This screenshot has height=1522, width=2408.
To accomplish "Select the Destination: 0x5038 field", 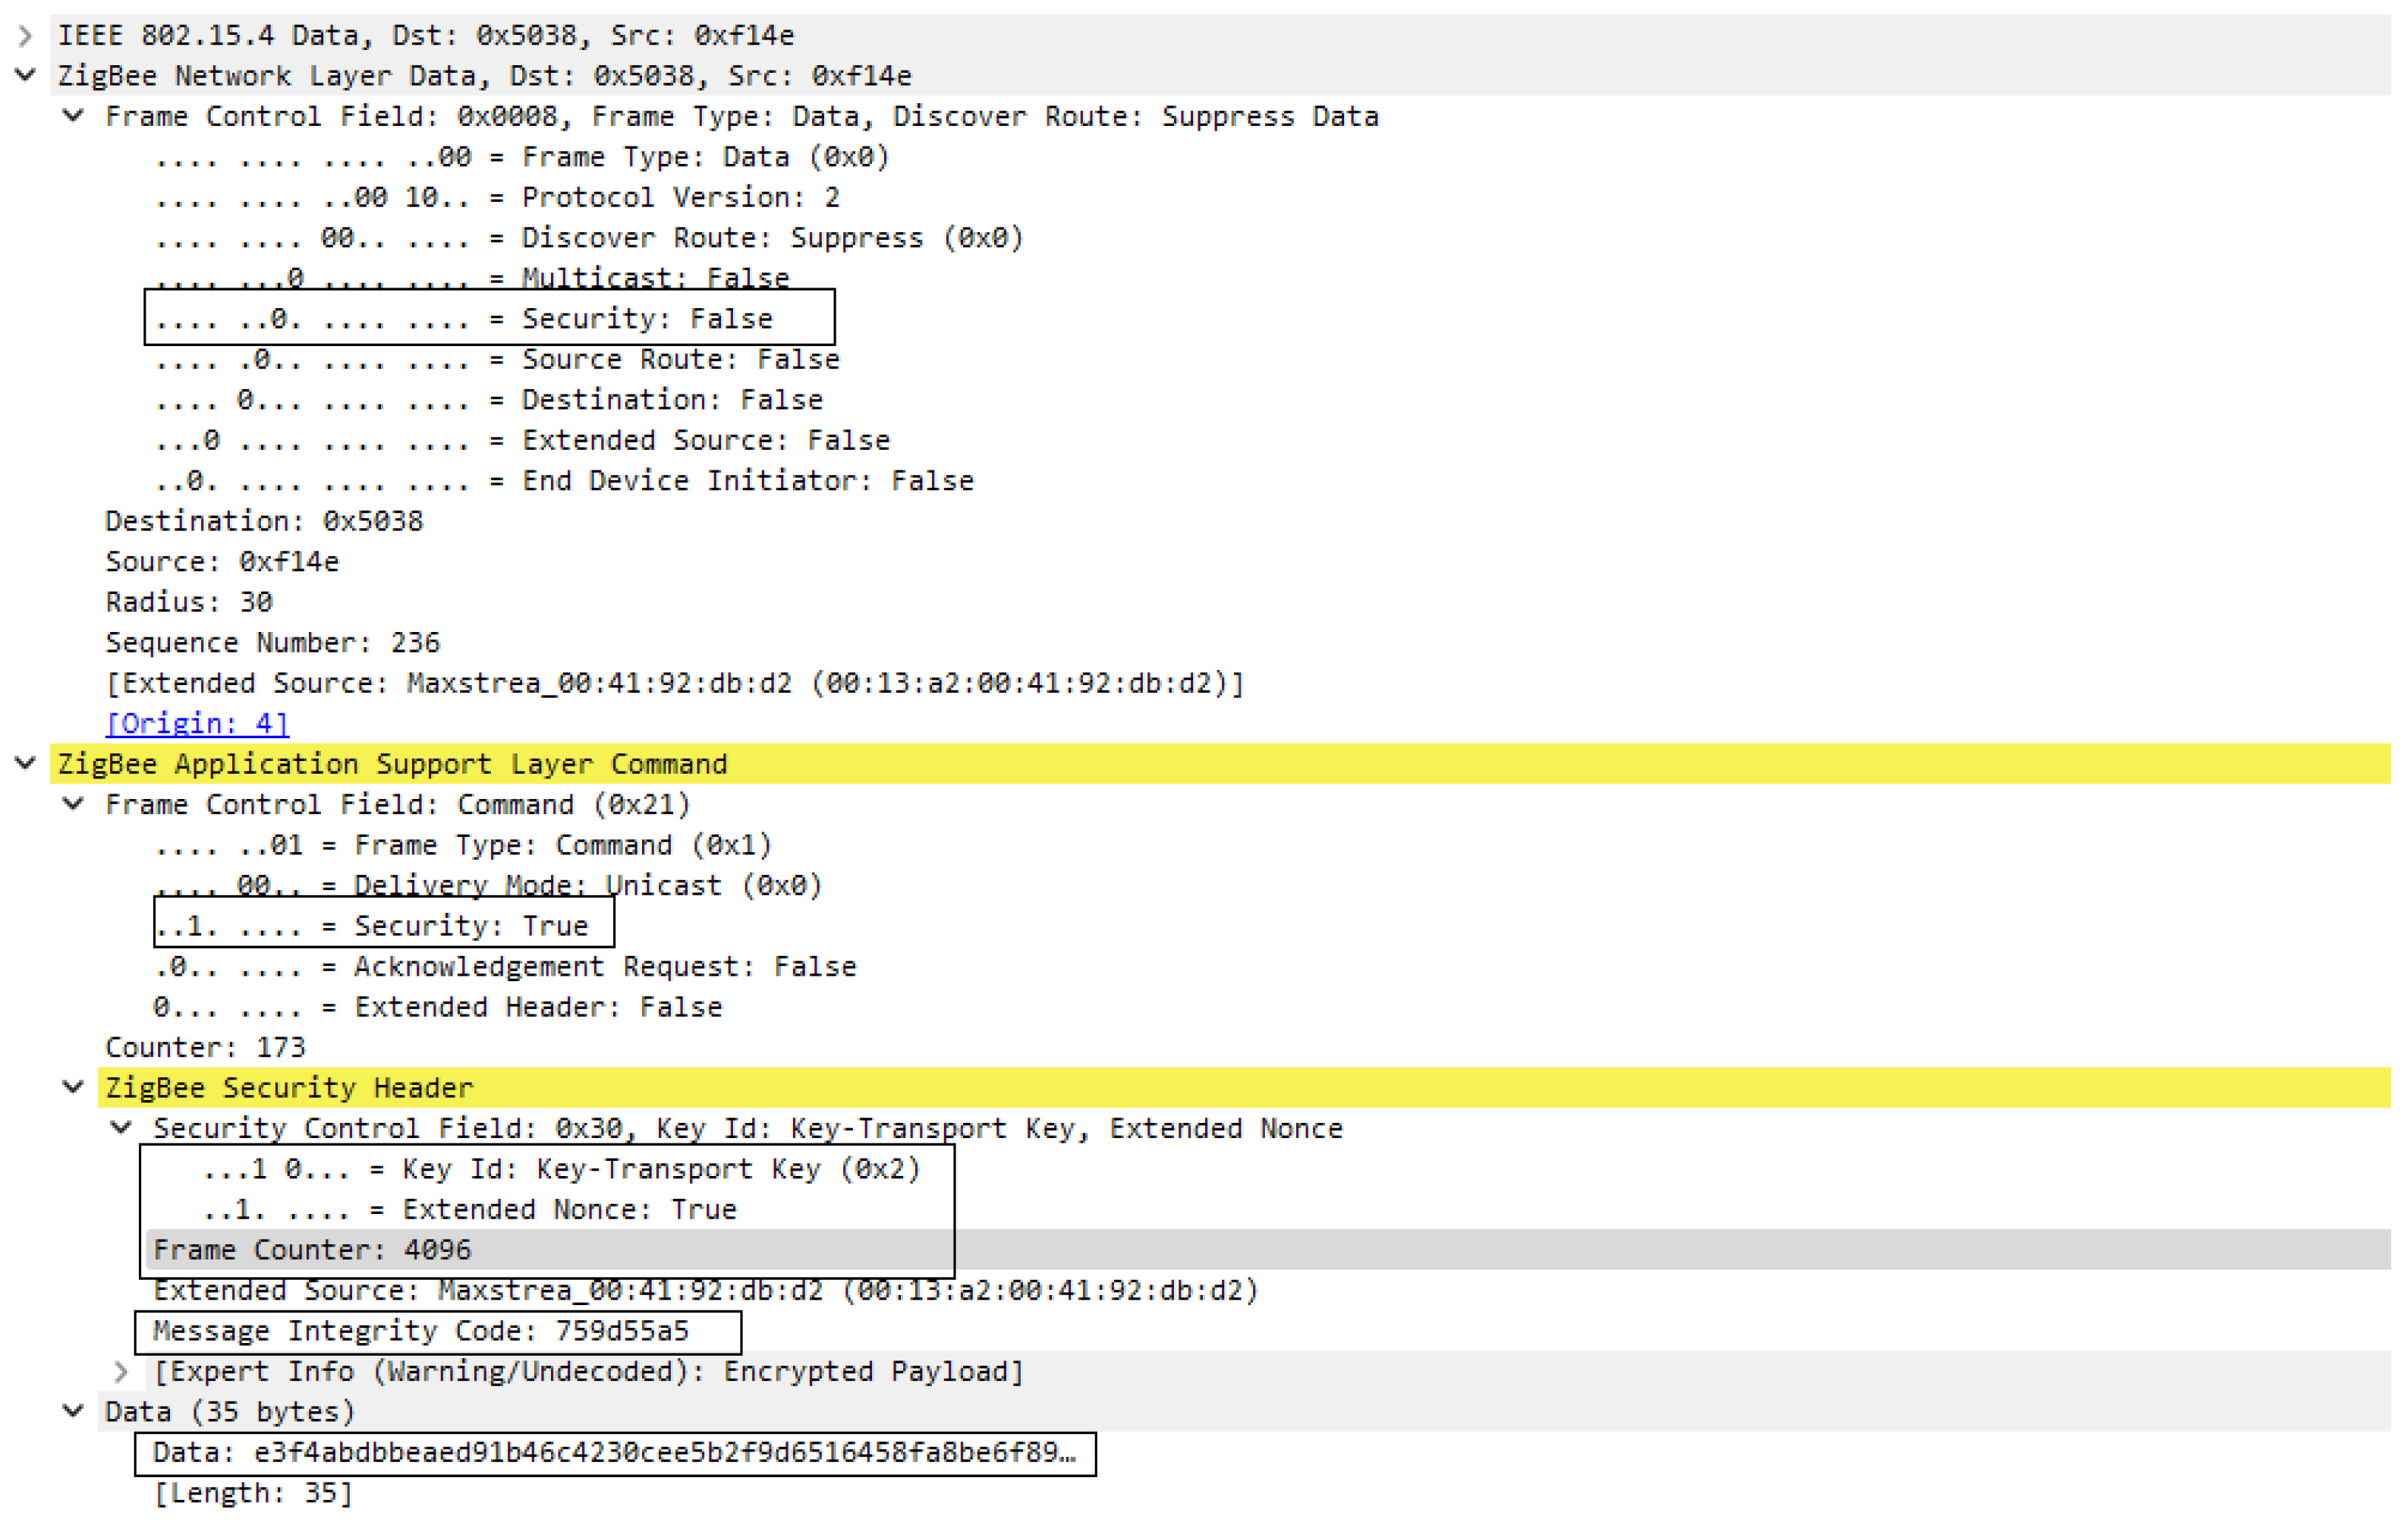I will point(264,521).
